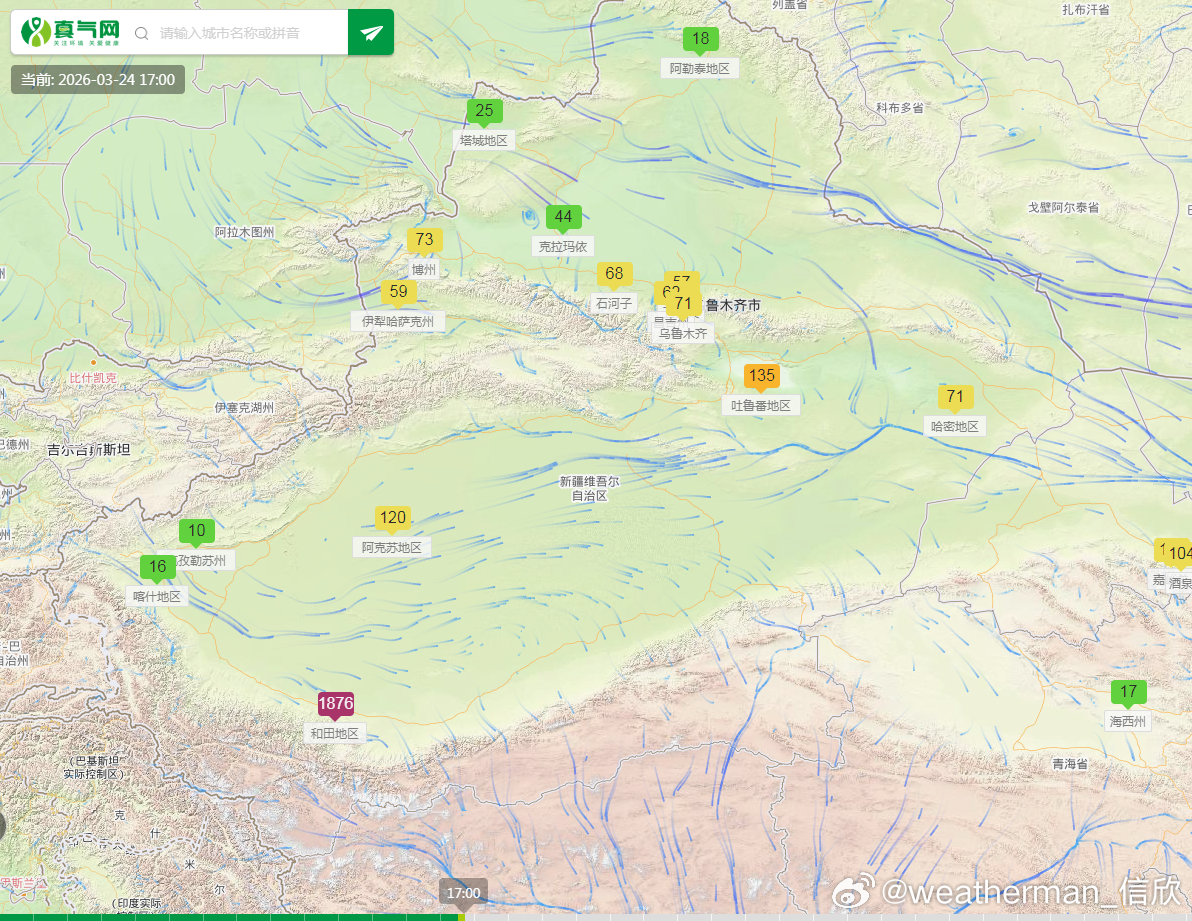Viewport: 1192px width, 921px height.
Task: Click the 73 AQI marker for 博州
Action: pyautogui.click(x=424, y=240)
